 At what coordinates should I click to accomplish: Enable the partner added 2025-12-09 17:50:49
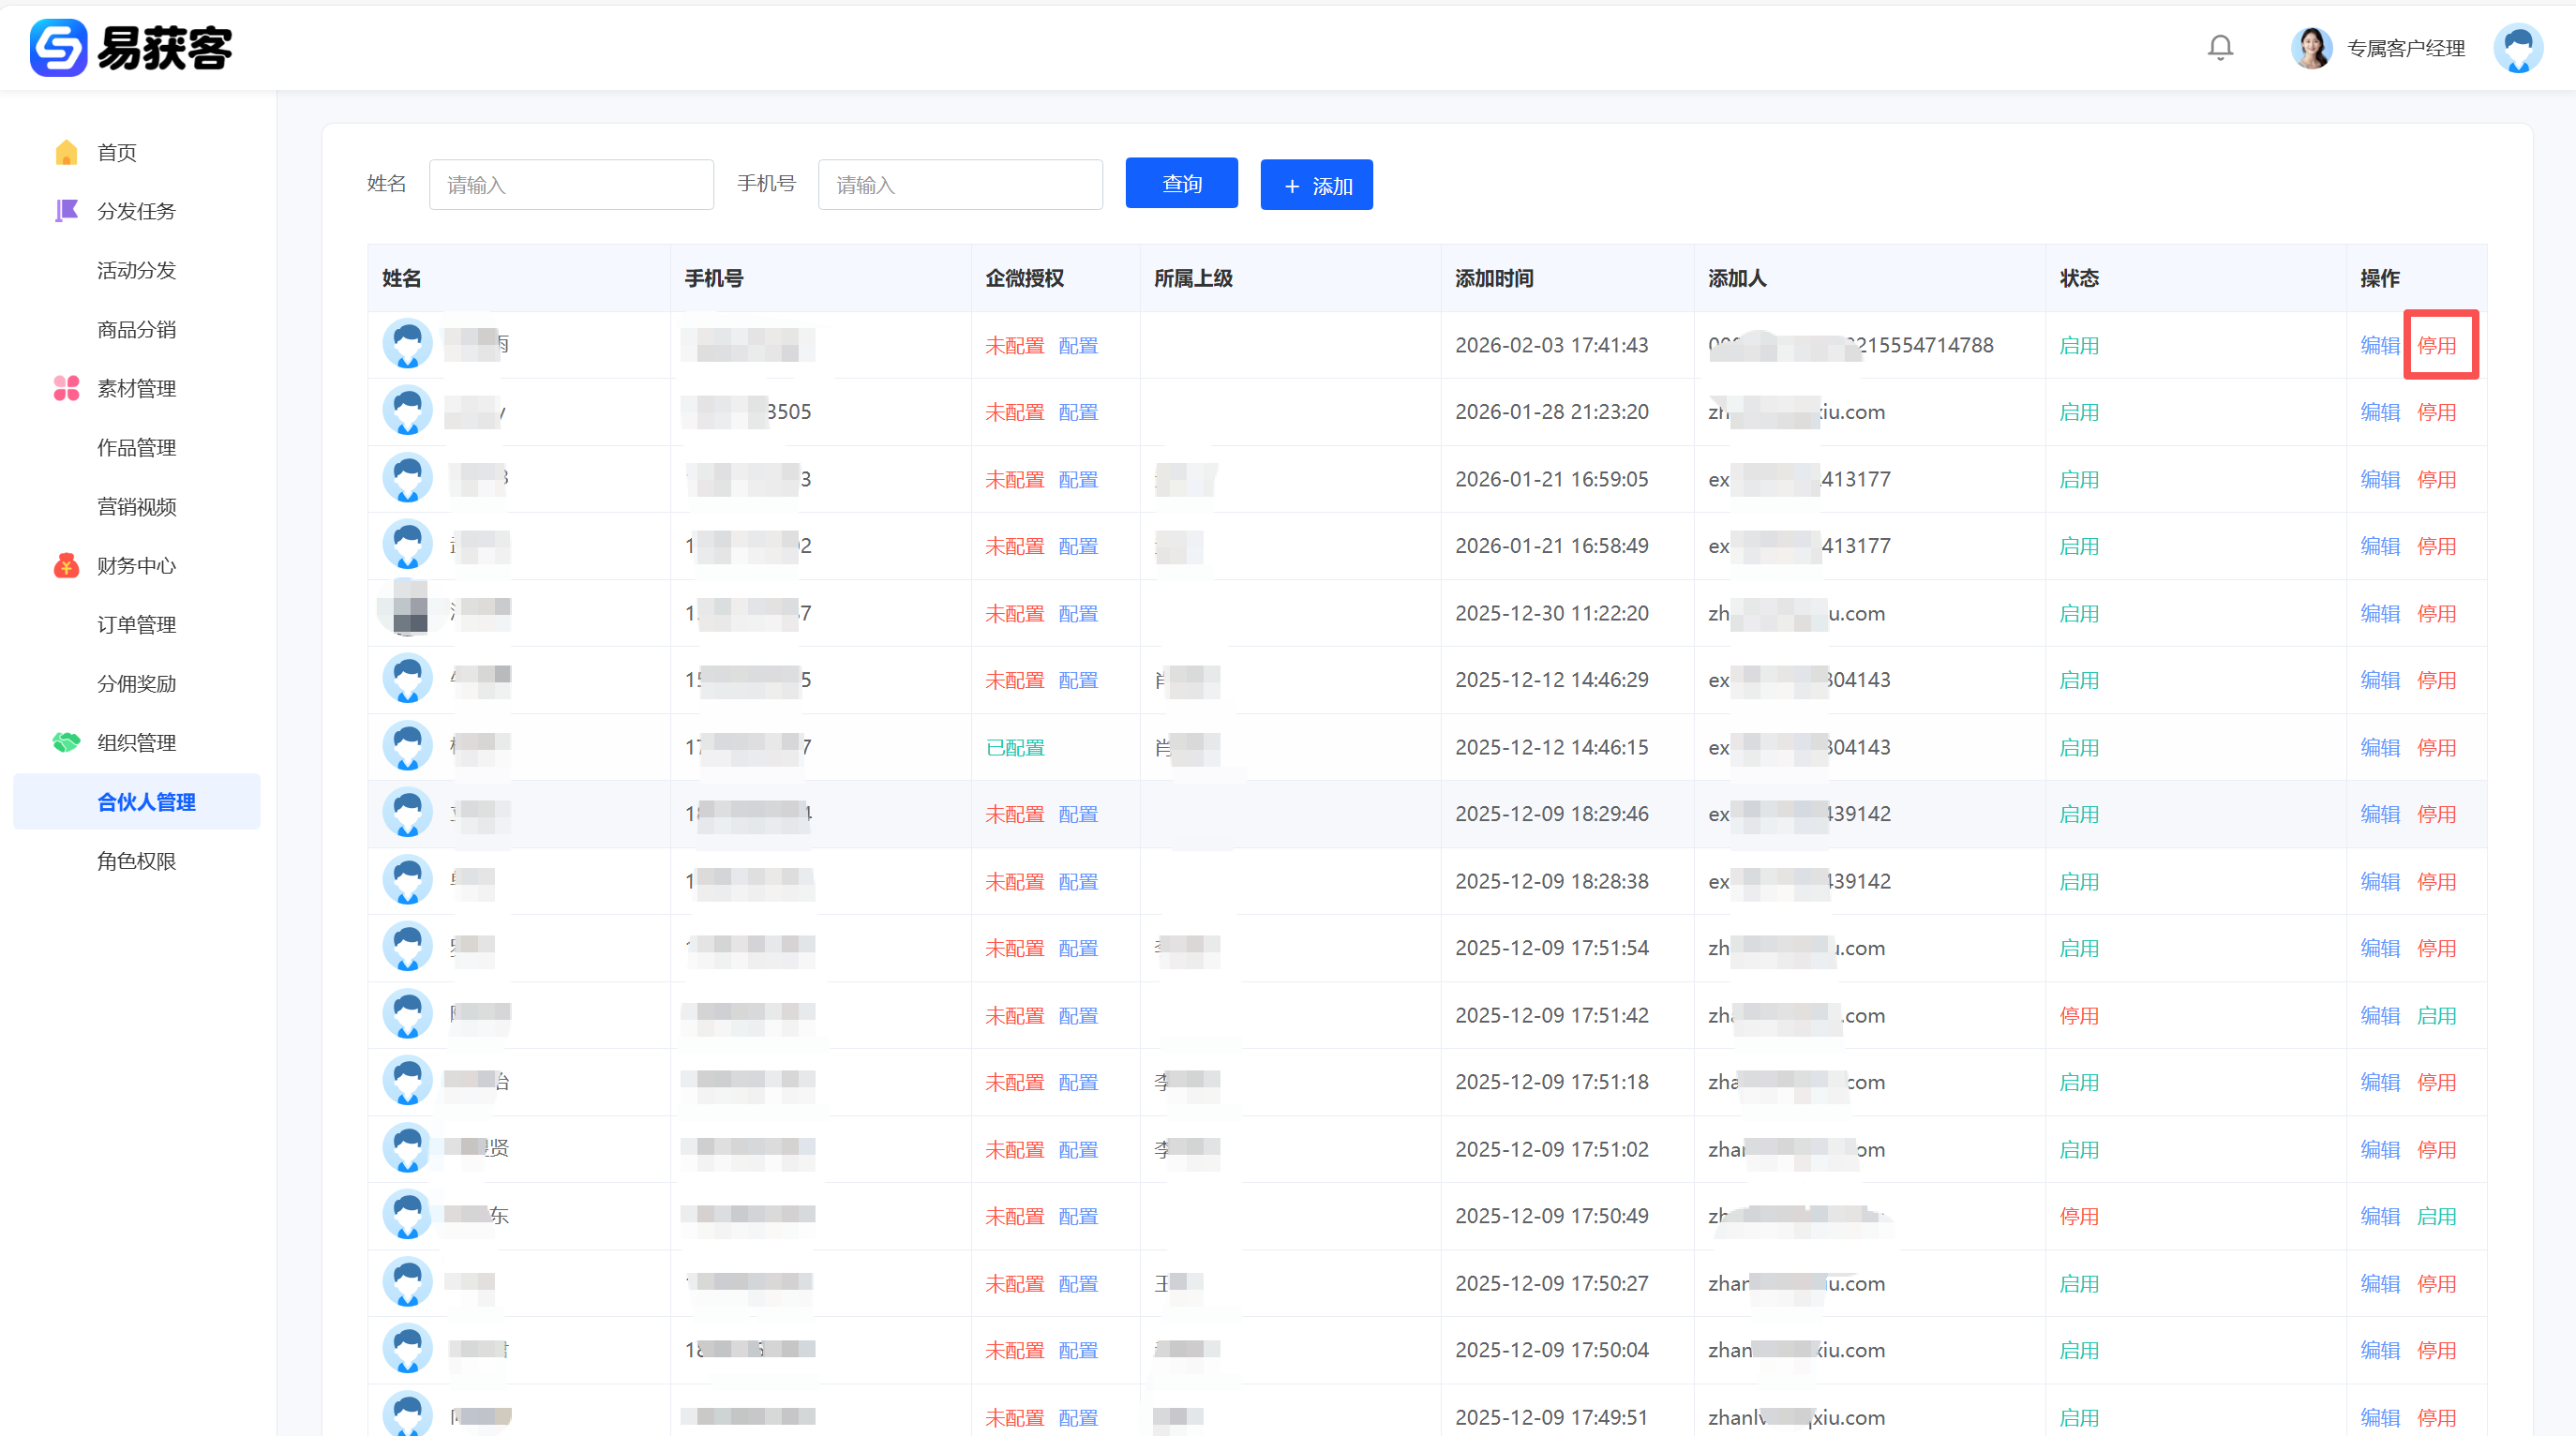pyautogui.click(x=2436, y=1217)
